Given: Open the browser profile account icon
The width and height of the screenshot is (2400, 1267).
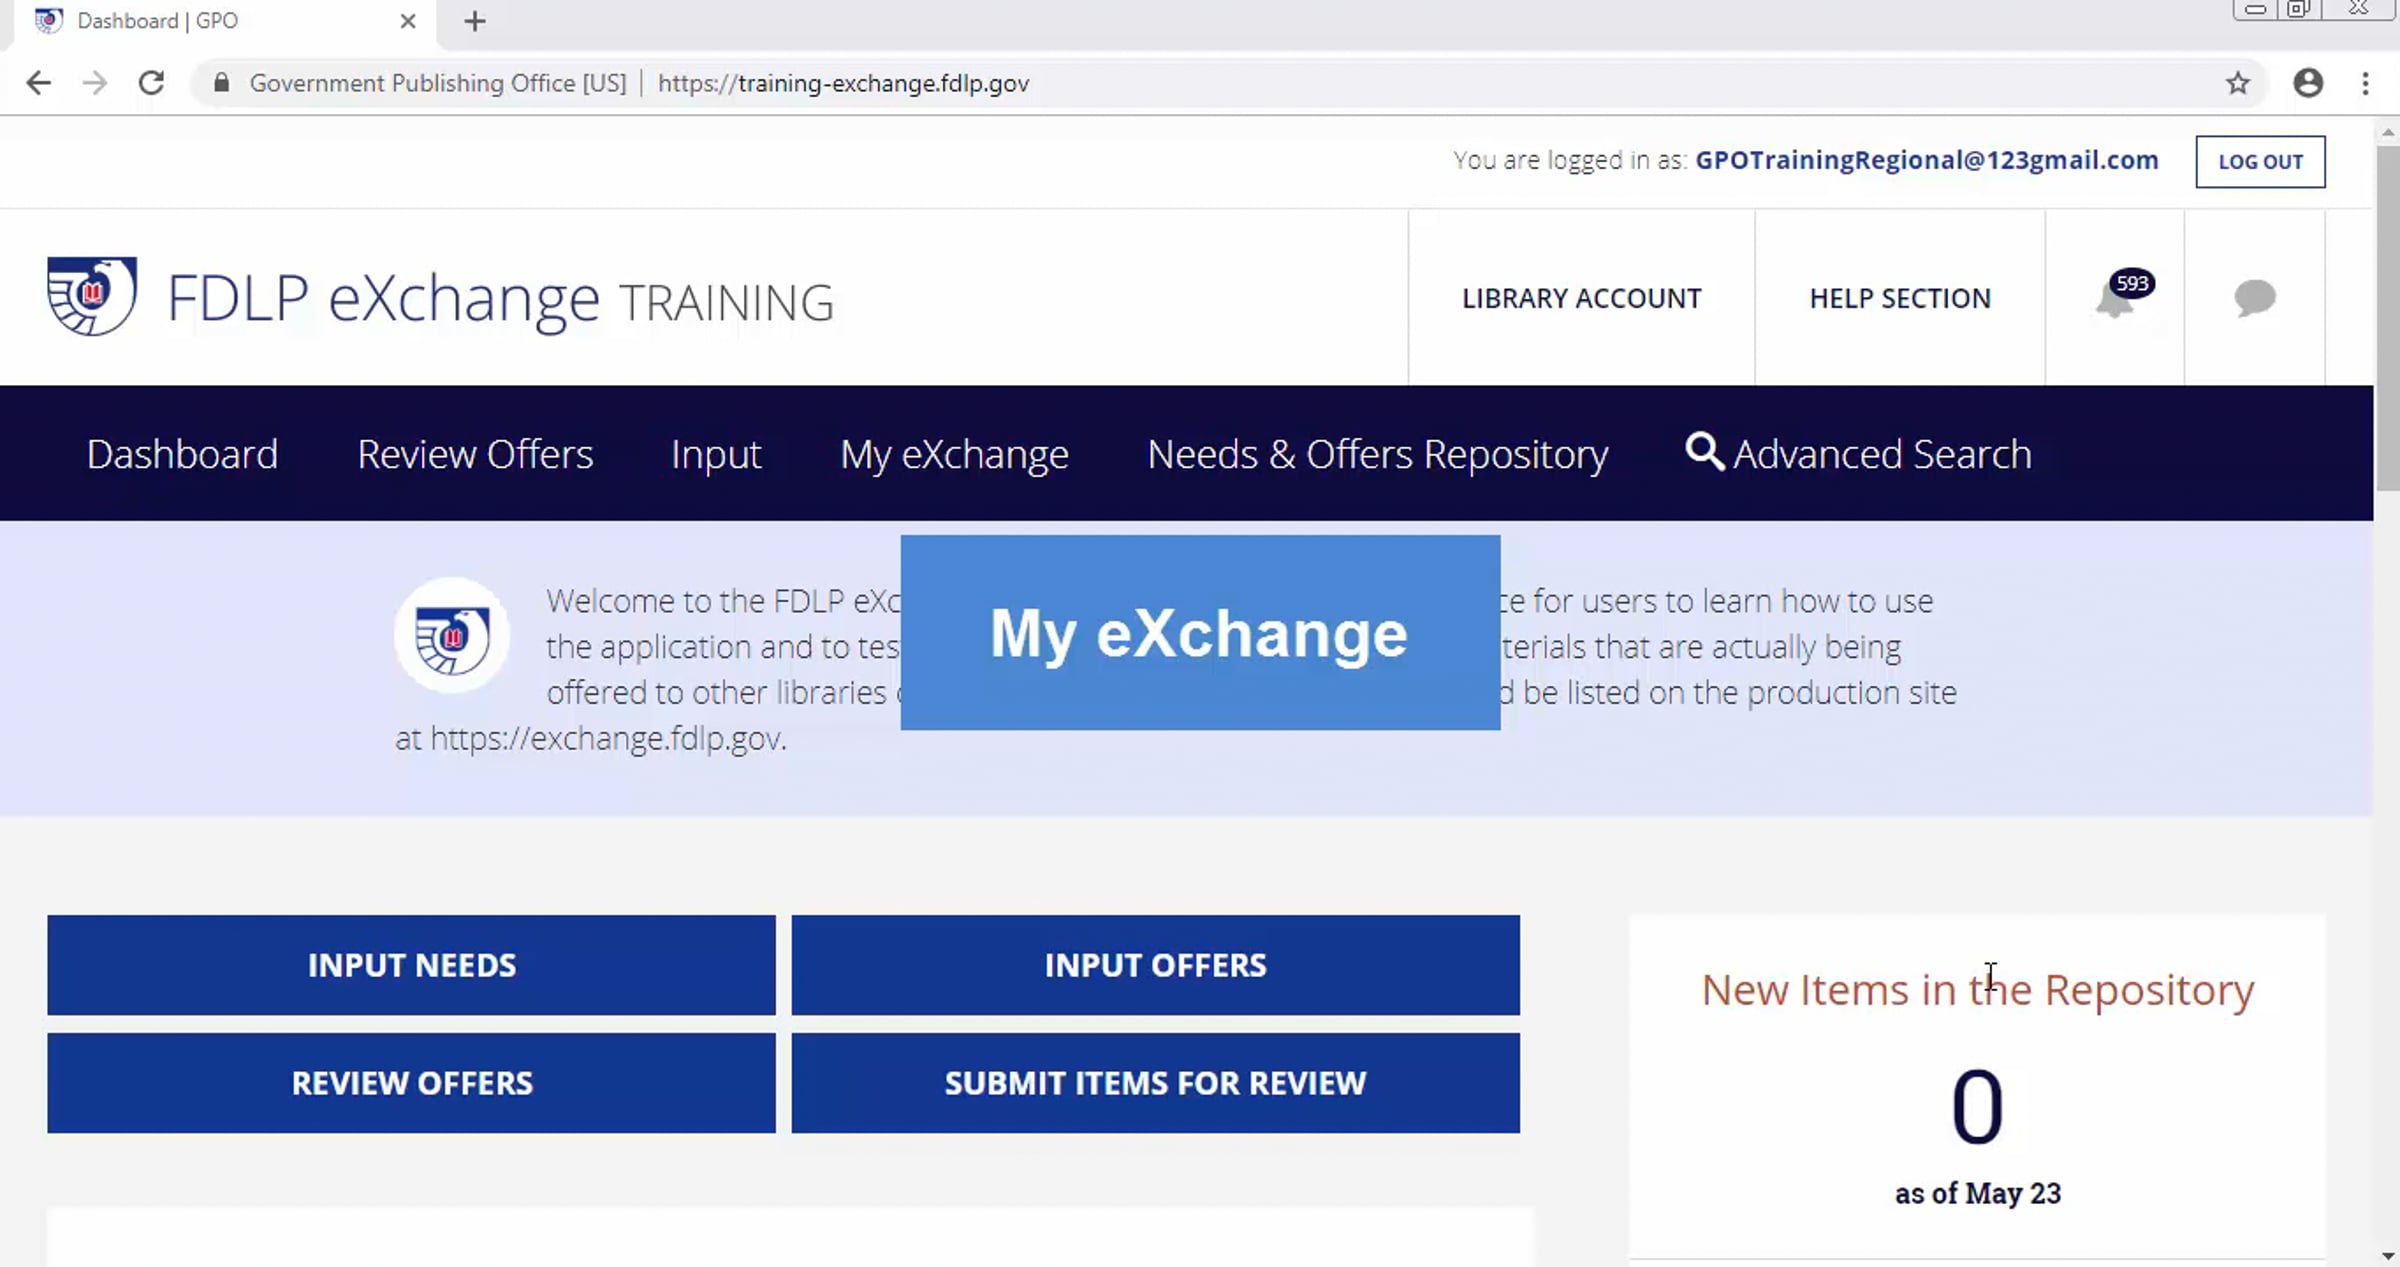Looking at the screenshot, I should [2308, 83].
